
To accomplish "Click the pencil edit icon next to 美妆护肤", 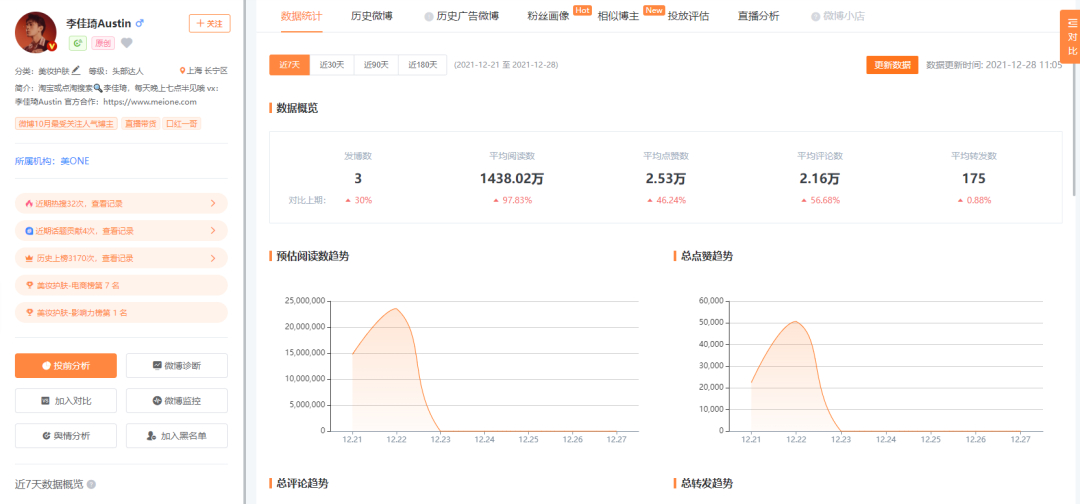I will pyautogui.click(x=76, y=70).
